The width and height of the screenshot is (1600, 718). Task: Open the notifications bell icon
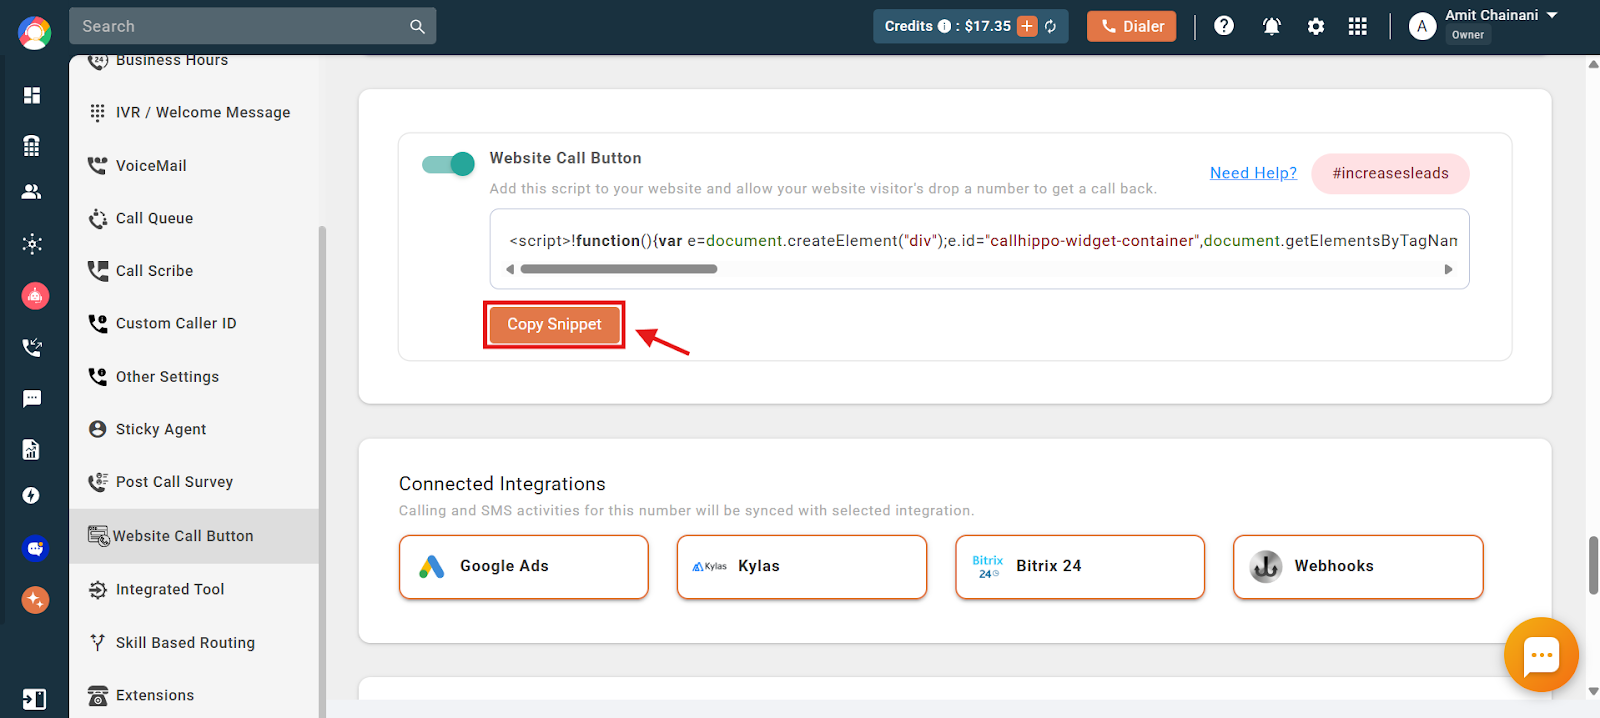[x=1272, y=27]
